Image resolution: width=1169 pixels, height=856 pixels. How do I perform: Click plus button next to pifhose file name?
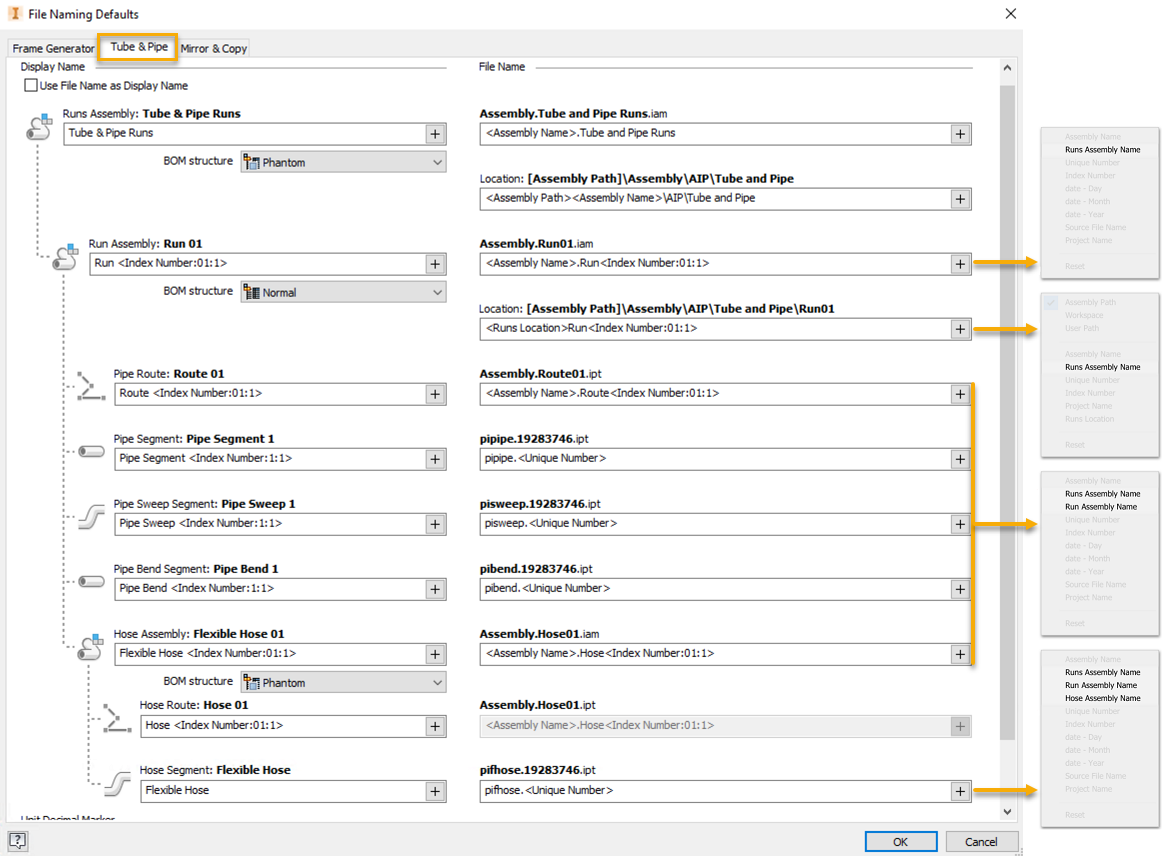click(x=960, y=791)
